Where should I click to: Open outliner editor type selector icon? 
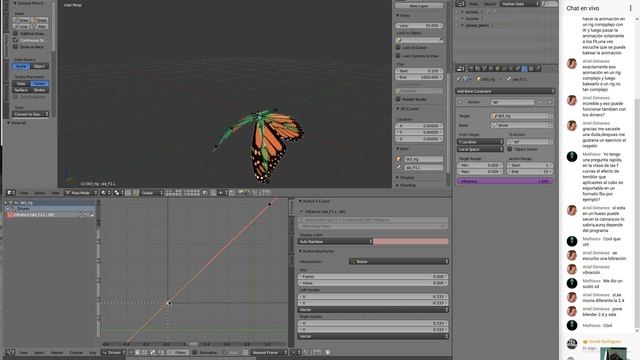click(461, 4)
